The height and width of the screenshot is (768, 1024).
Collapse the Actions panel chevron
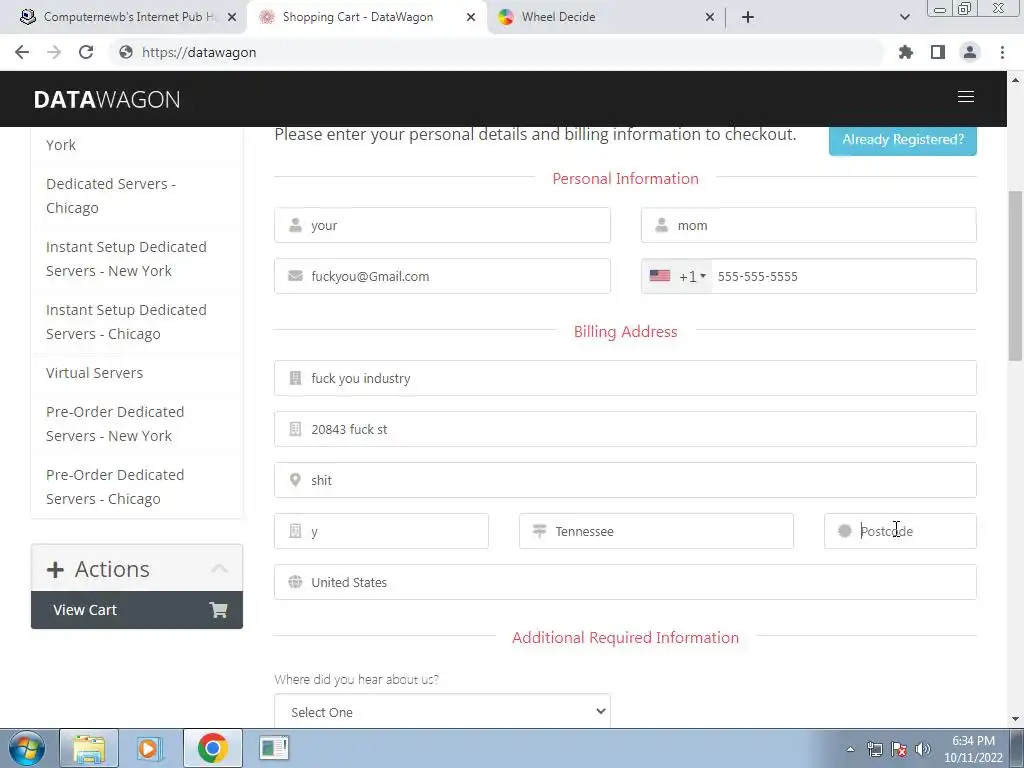point(219,569)
